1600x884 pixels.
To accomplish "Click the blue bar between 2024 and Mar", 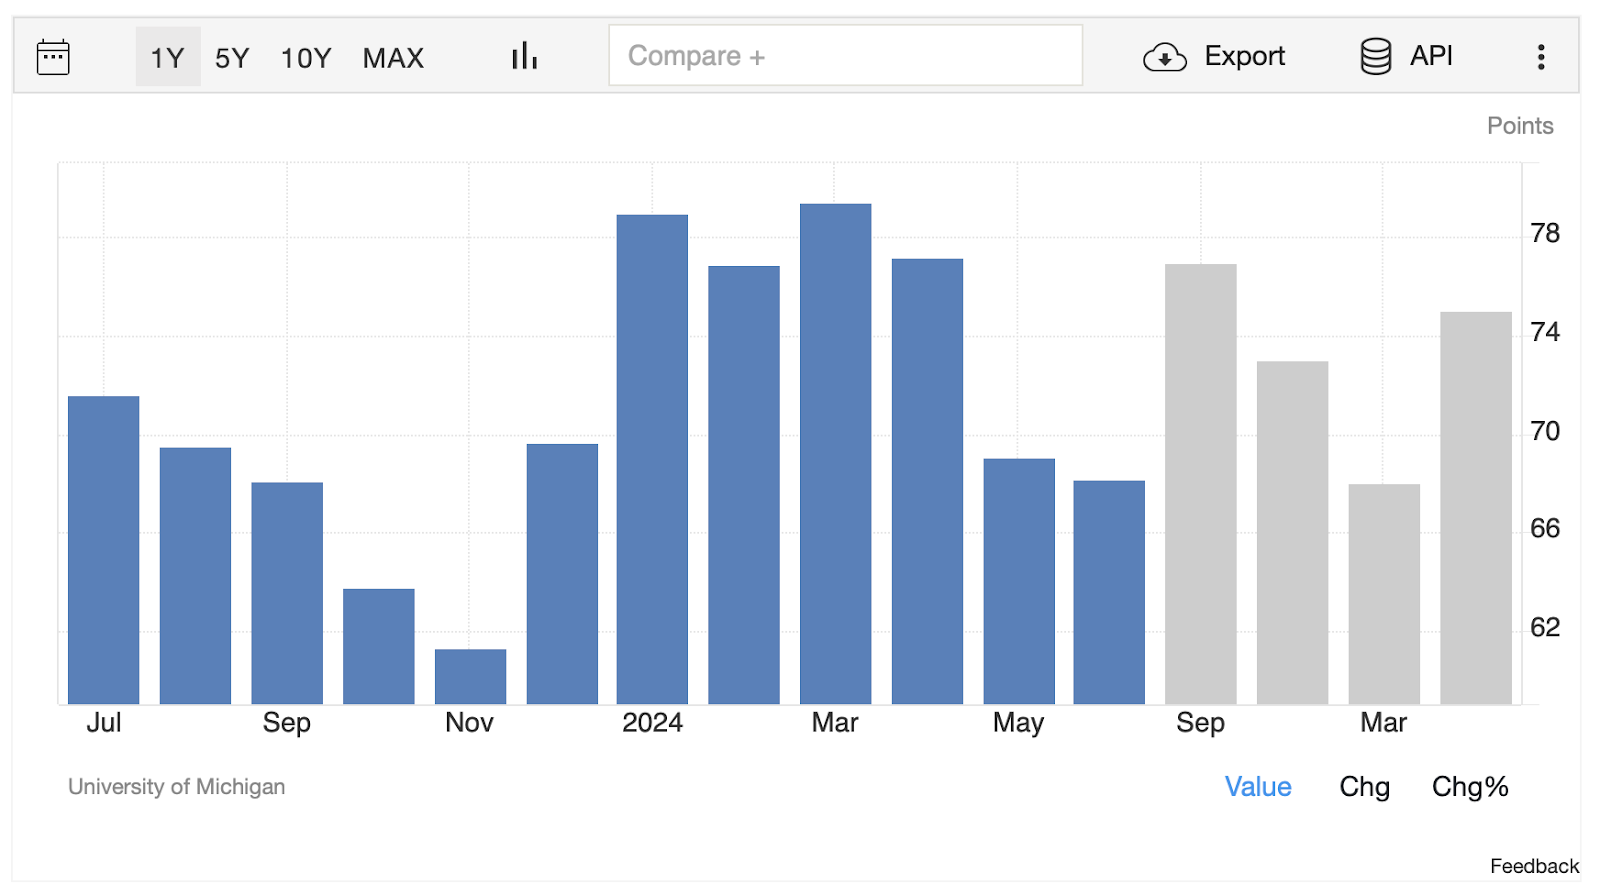I will coord(744,485).
